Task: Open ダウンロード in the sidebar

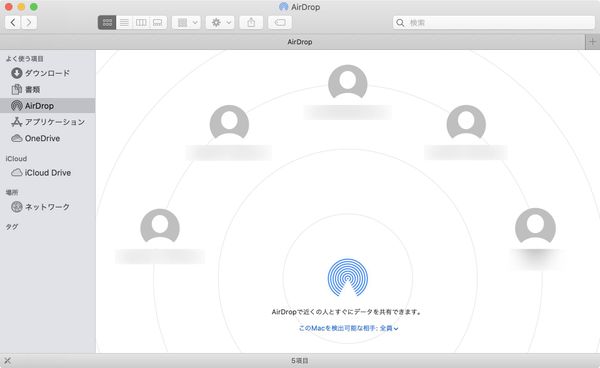Action: 47,73
